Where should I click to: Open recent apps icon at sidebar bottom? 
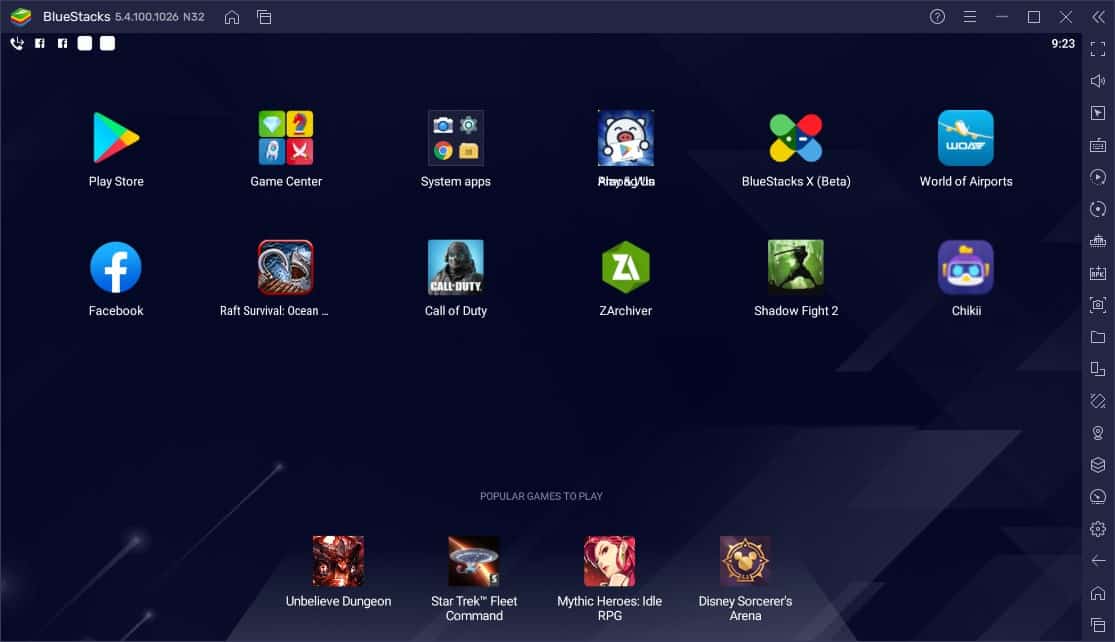click(x=1098, y=625)
